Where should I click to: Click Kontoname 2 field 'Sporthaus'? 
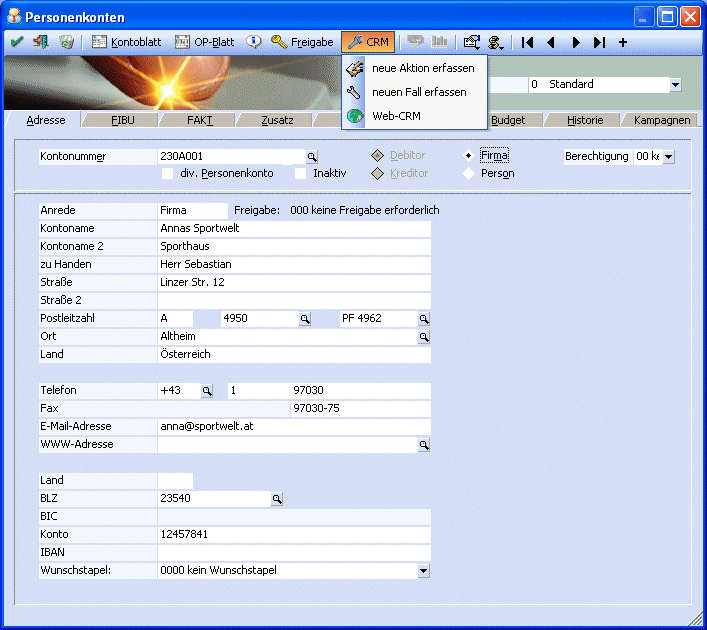[x=294, y=247]
